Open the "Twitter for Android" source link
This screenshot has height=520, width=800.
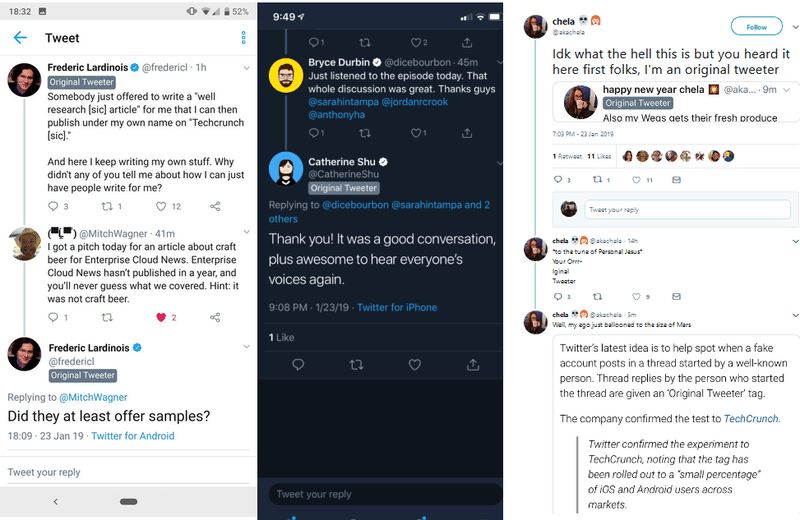point(132,436)
